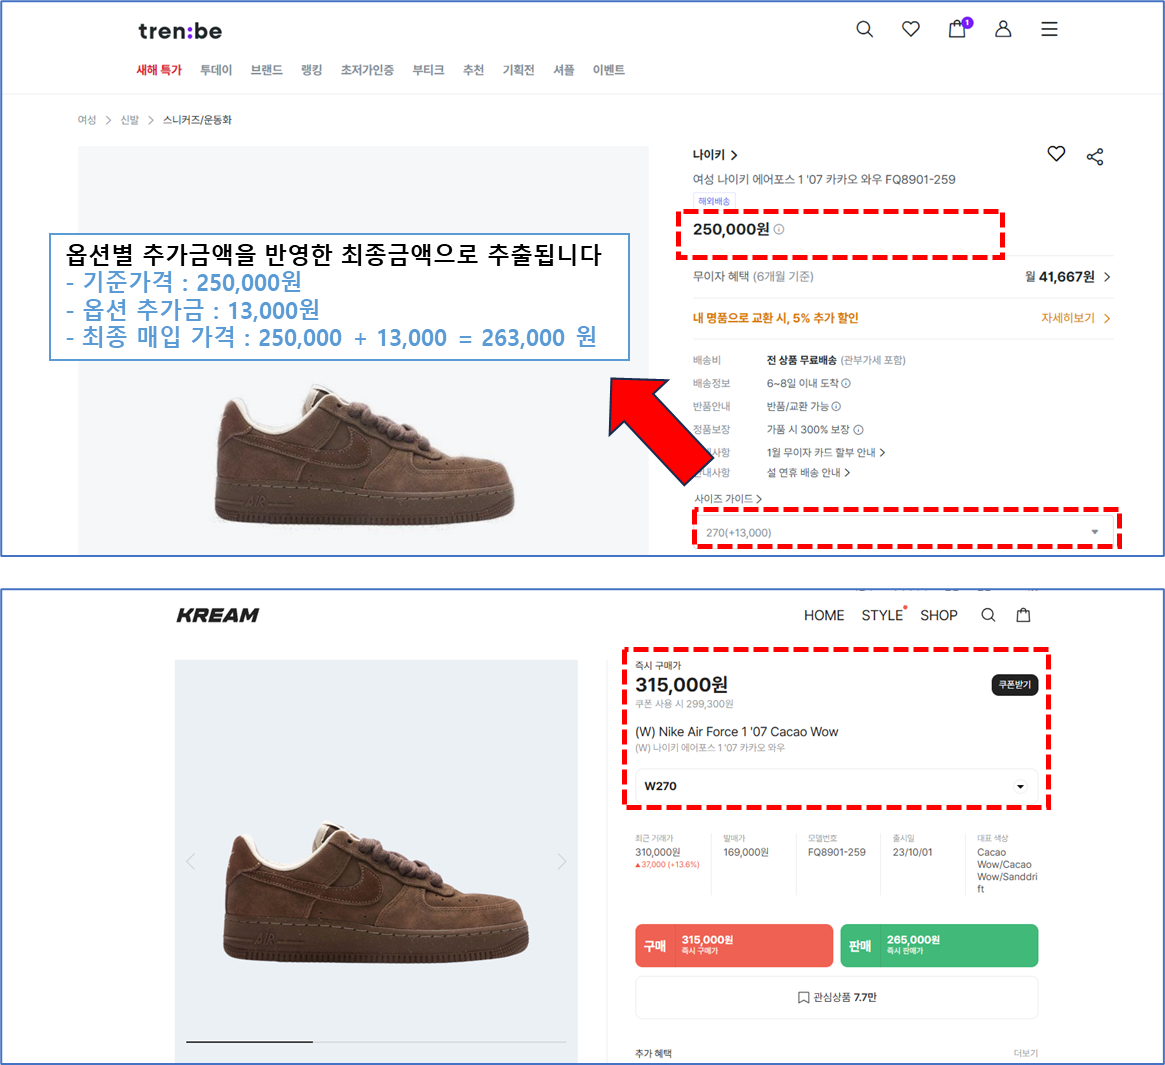Click 더보기 next to 추가 혜택
The width and height of the screenshot is (1165, 1065).
[x=1025, y=1053]
